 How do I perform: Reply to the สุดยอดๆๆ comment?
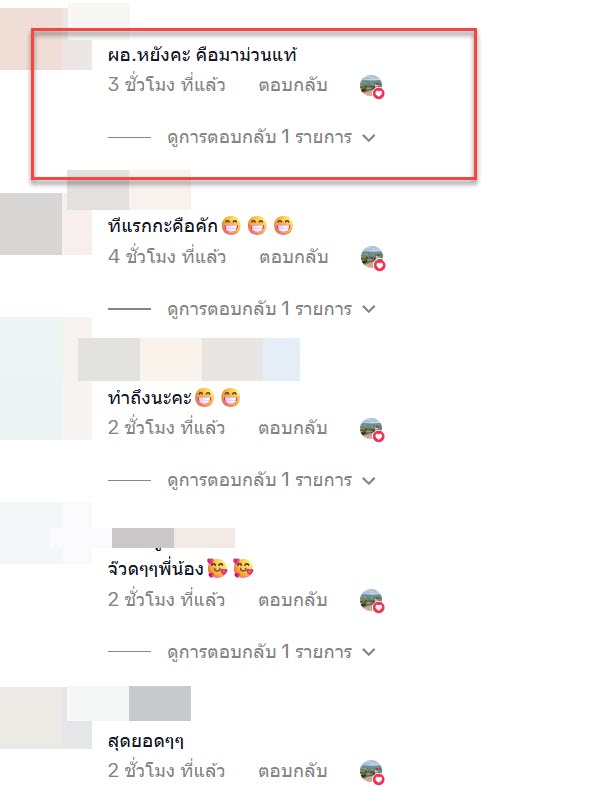point(292,771)
